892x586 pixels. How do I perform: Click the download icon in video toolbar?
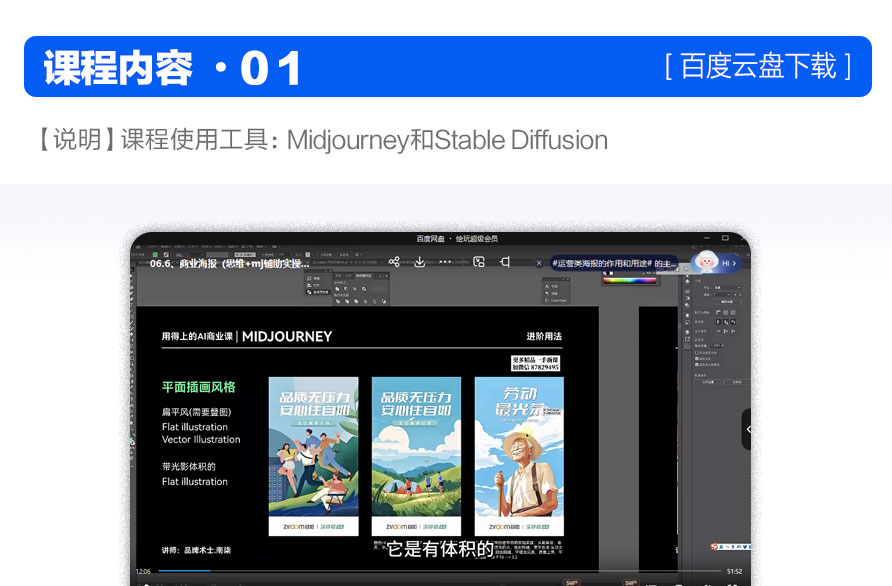(419, 262)
